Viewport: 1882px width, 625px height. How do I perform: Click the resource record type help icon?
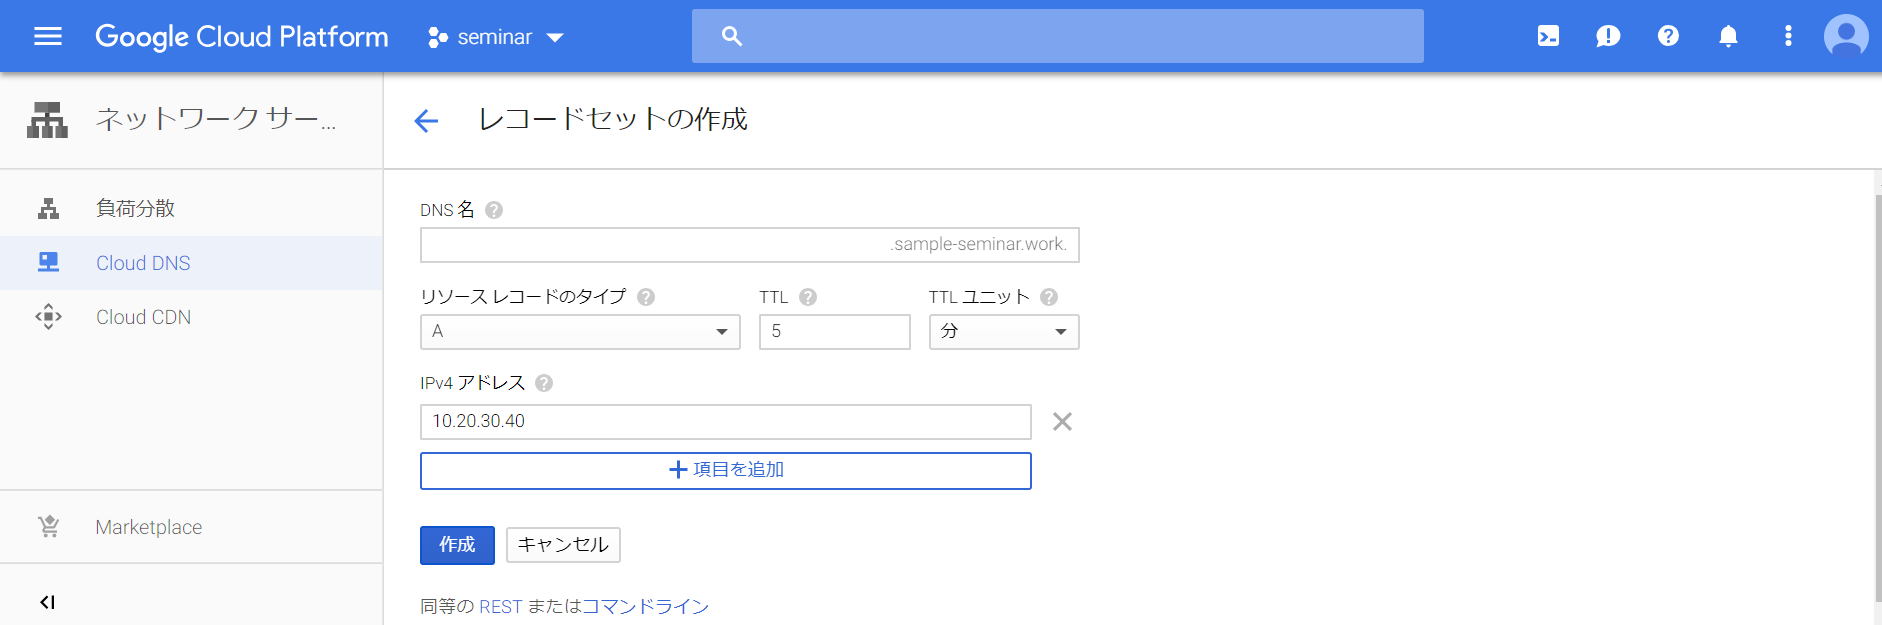(646, 297)
